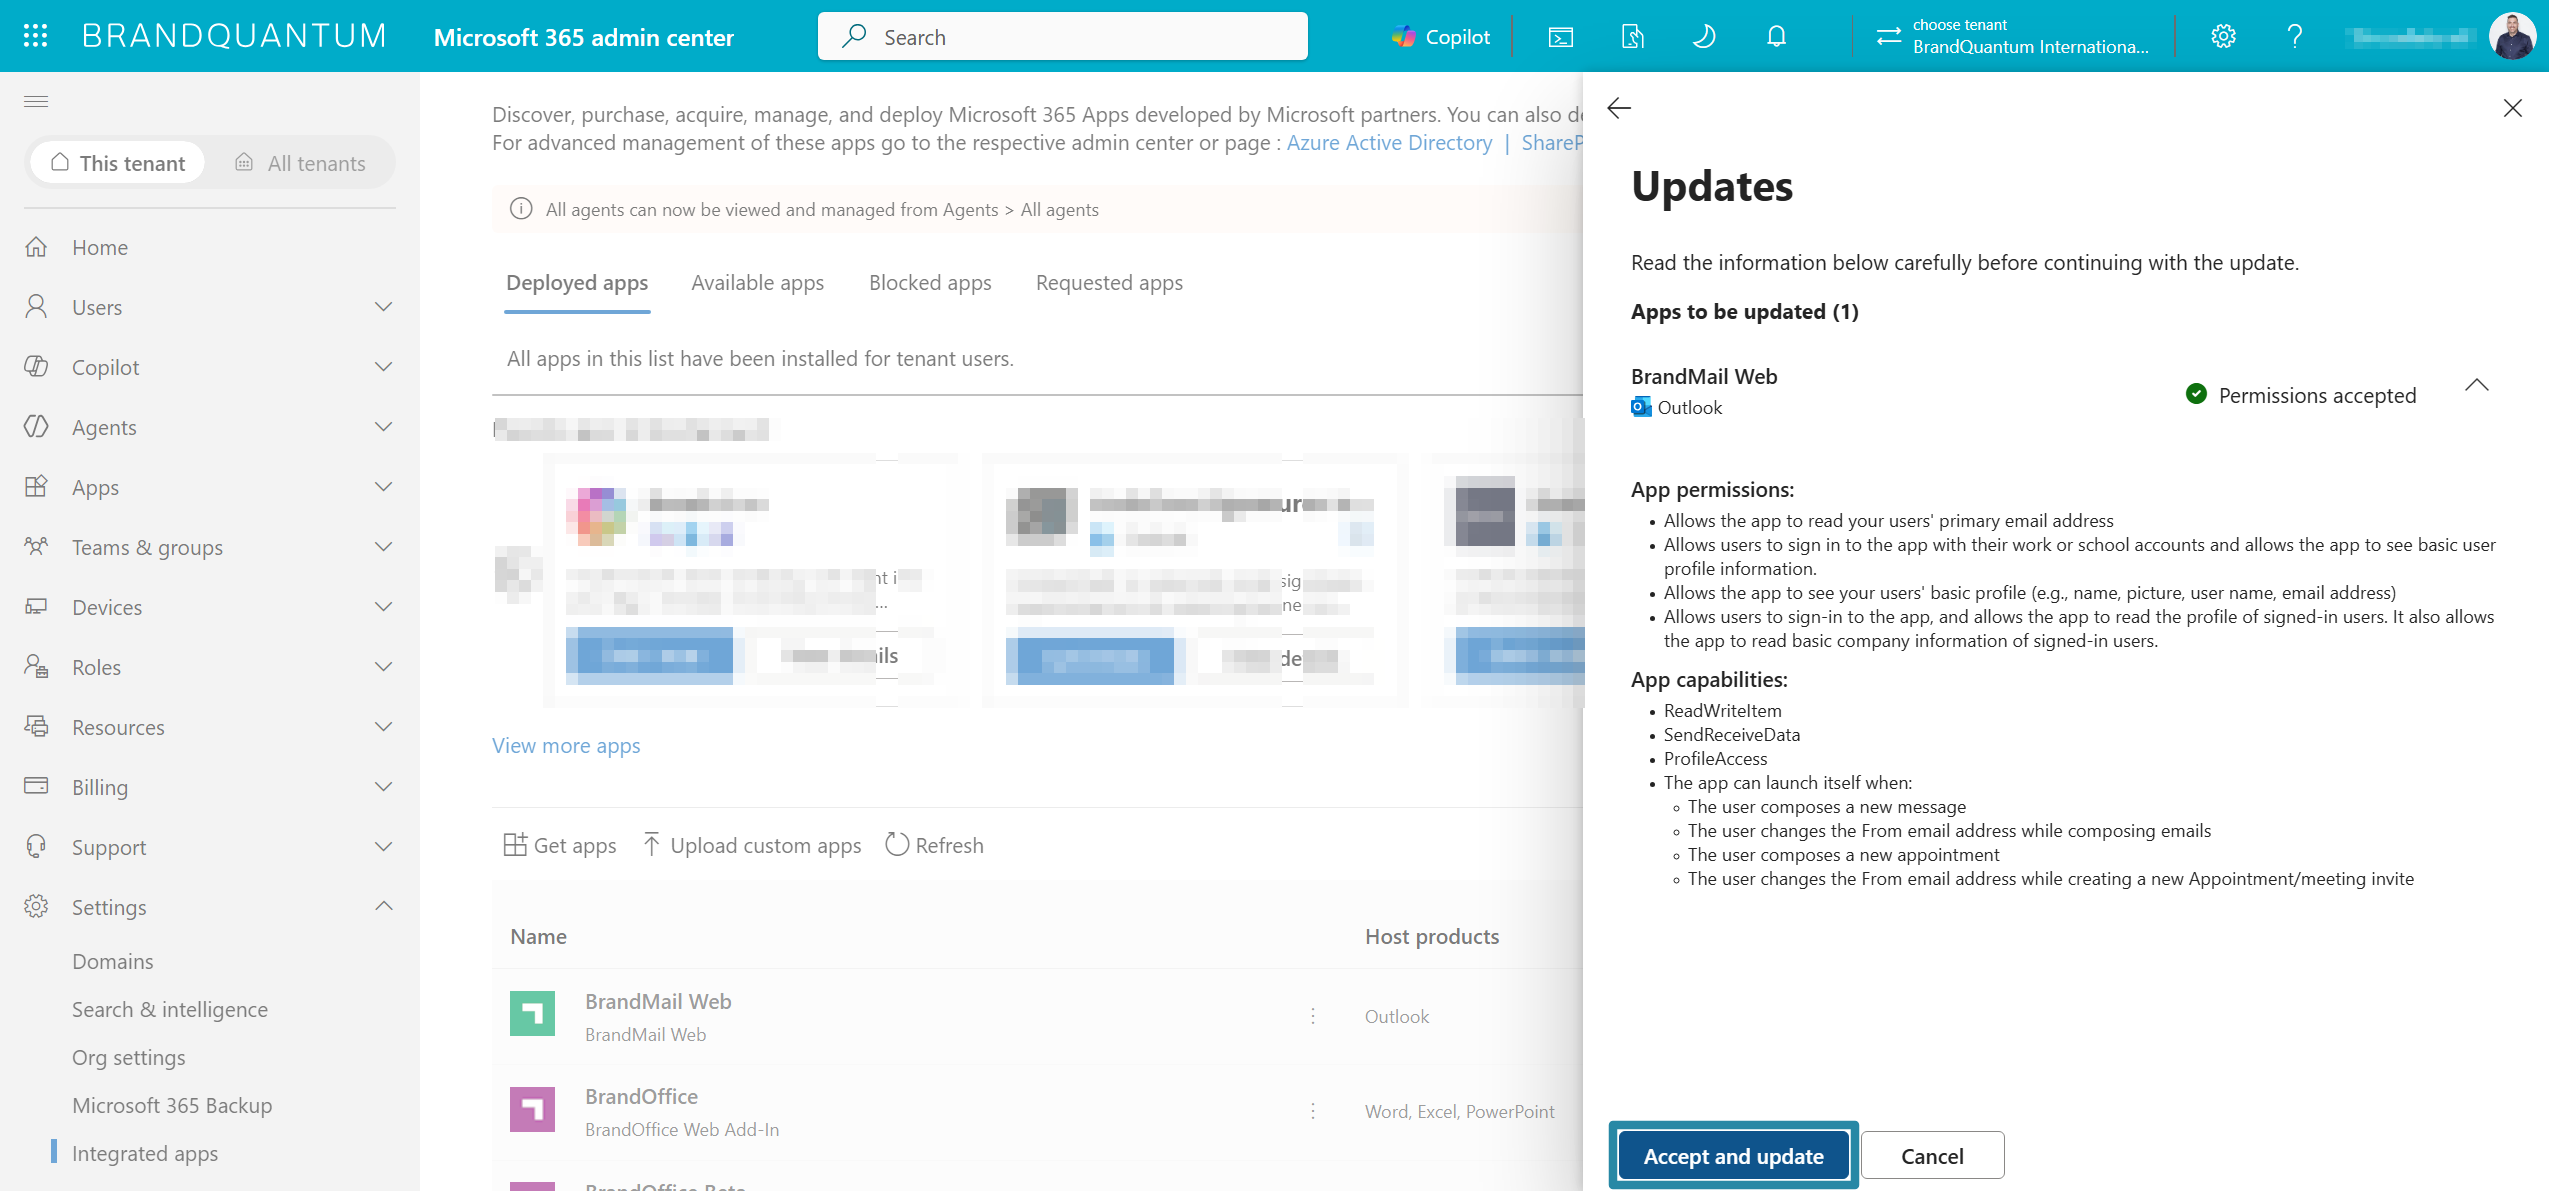Viewport: 2549px width, 1191px height.
Task: Click the Search input field
Action: [1062, 37]
